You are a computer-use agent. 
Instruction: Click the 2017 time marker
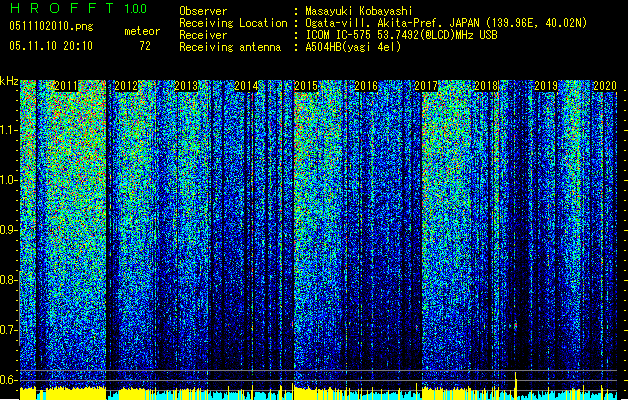pos(426,86)
